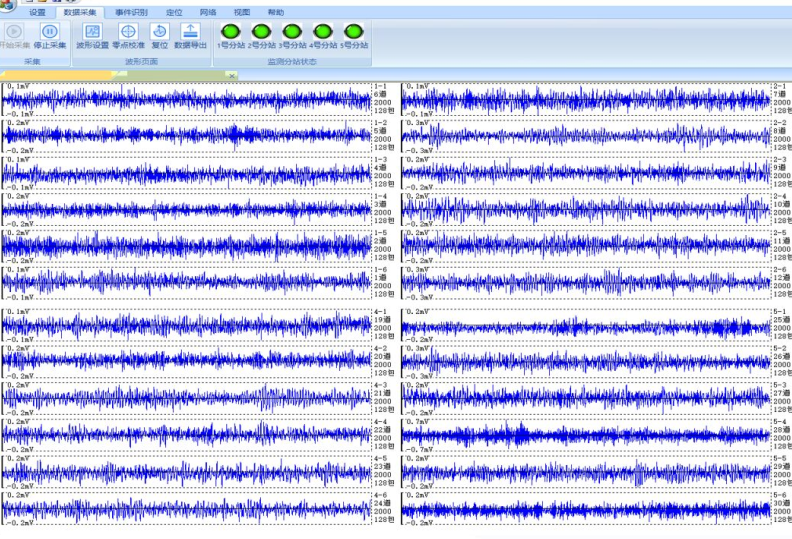Viewport: 792px width, 539px height.
Task: Select the channel 1-5 waveform trace
Action: pos(187,246)
